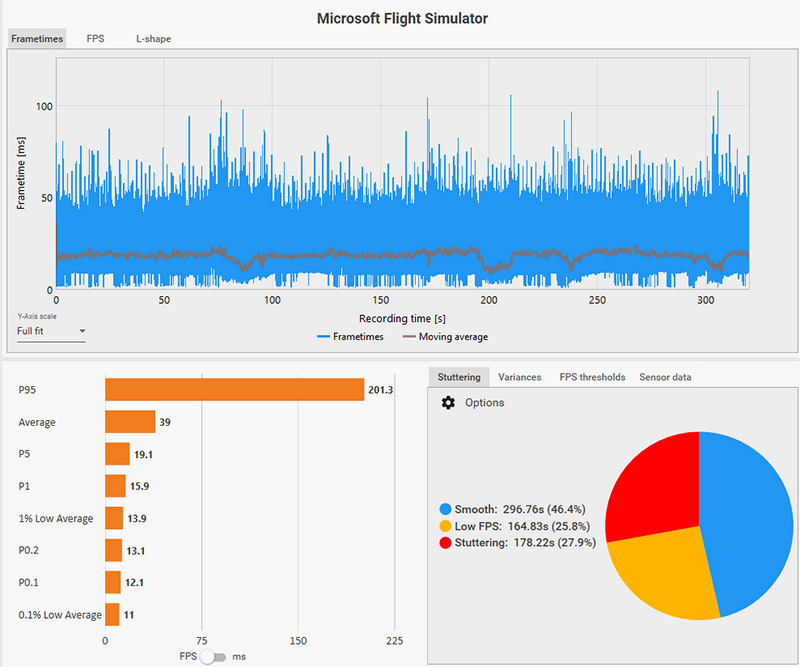Click the blue Smooth legend dot
800x667 pixels.
(x=445, y=509)
